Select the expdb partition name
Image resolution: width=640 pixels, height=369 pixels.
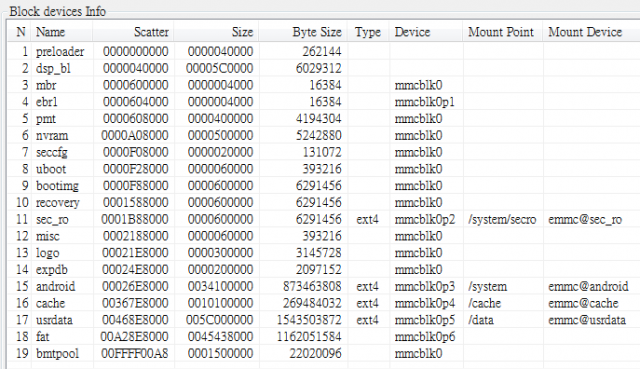51,269
